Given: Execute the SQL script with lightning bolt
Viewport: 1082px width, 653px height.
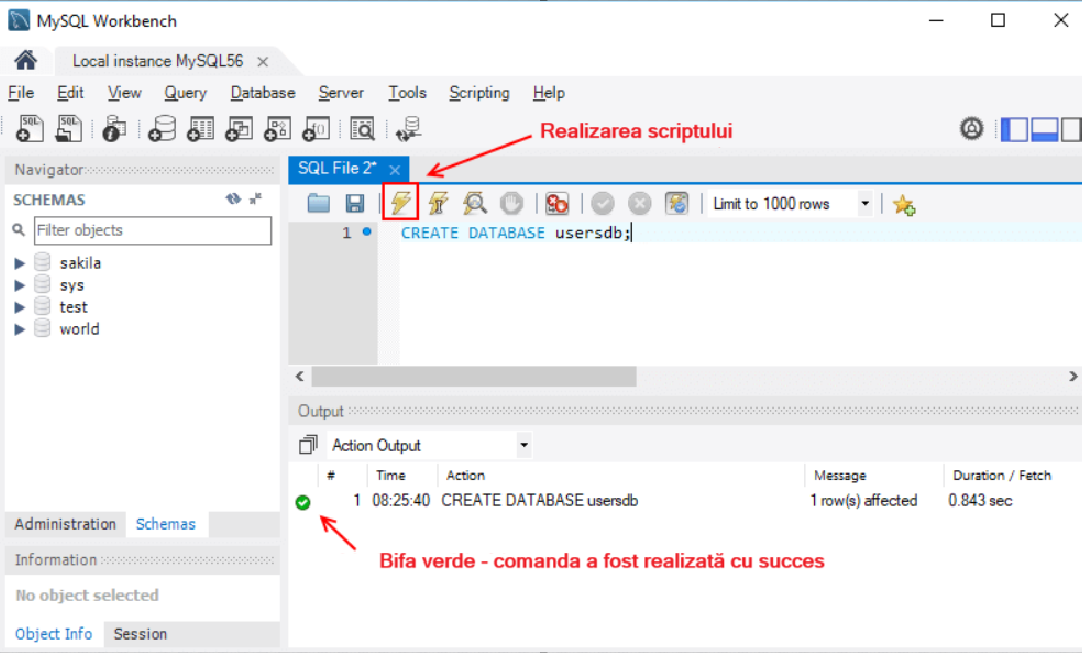Looking at the screenshot, I should point(400,202).
